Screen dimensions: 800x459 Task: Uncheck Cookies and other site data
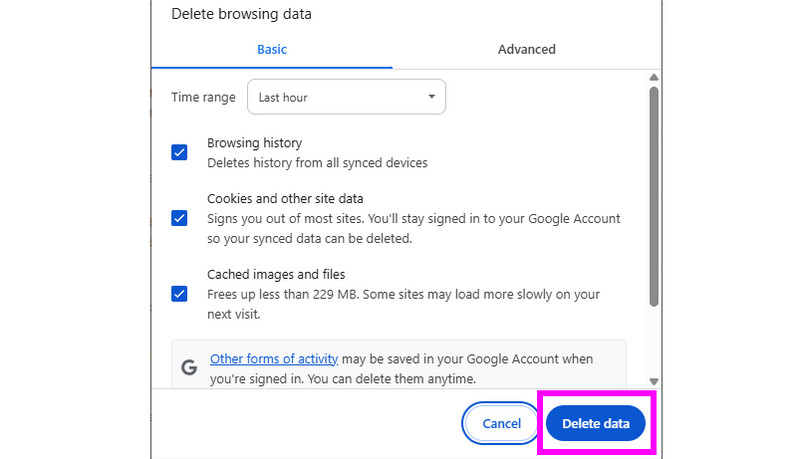(x=179, y=218)
